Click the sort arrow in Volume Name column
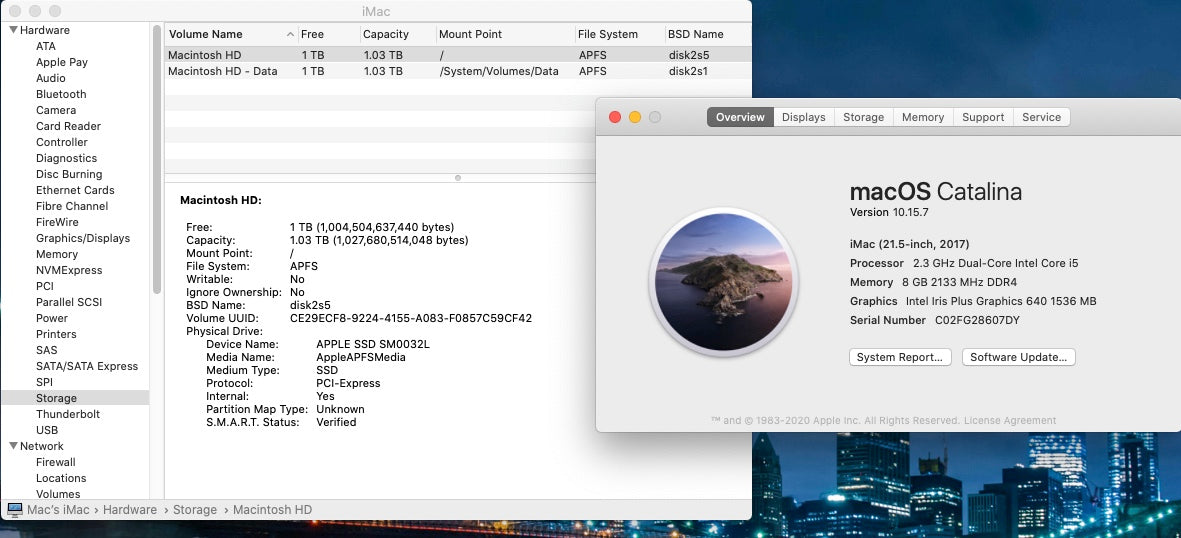This screenshot has height=538, width=1181. (x=290, y=35)
